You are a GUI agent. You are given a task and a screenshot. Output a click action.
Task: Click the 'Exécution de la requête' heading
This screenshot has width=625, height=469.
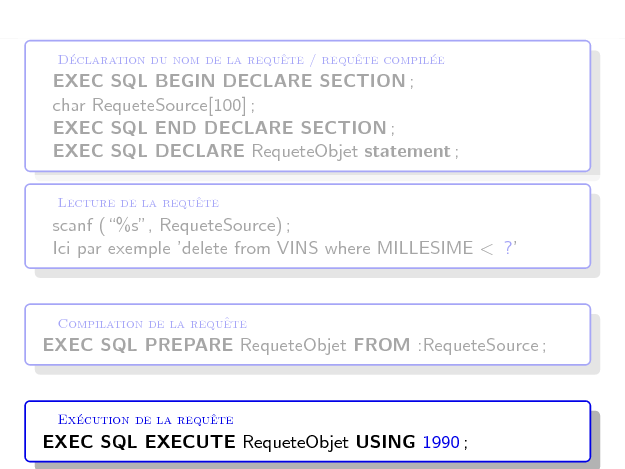click(146, 419)
